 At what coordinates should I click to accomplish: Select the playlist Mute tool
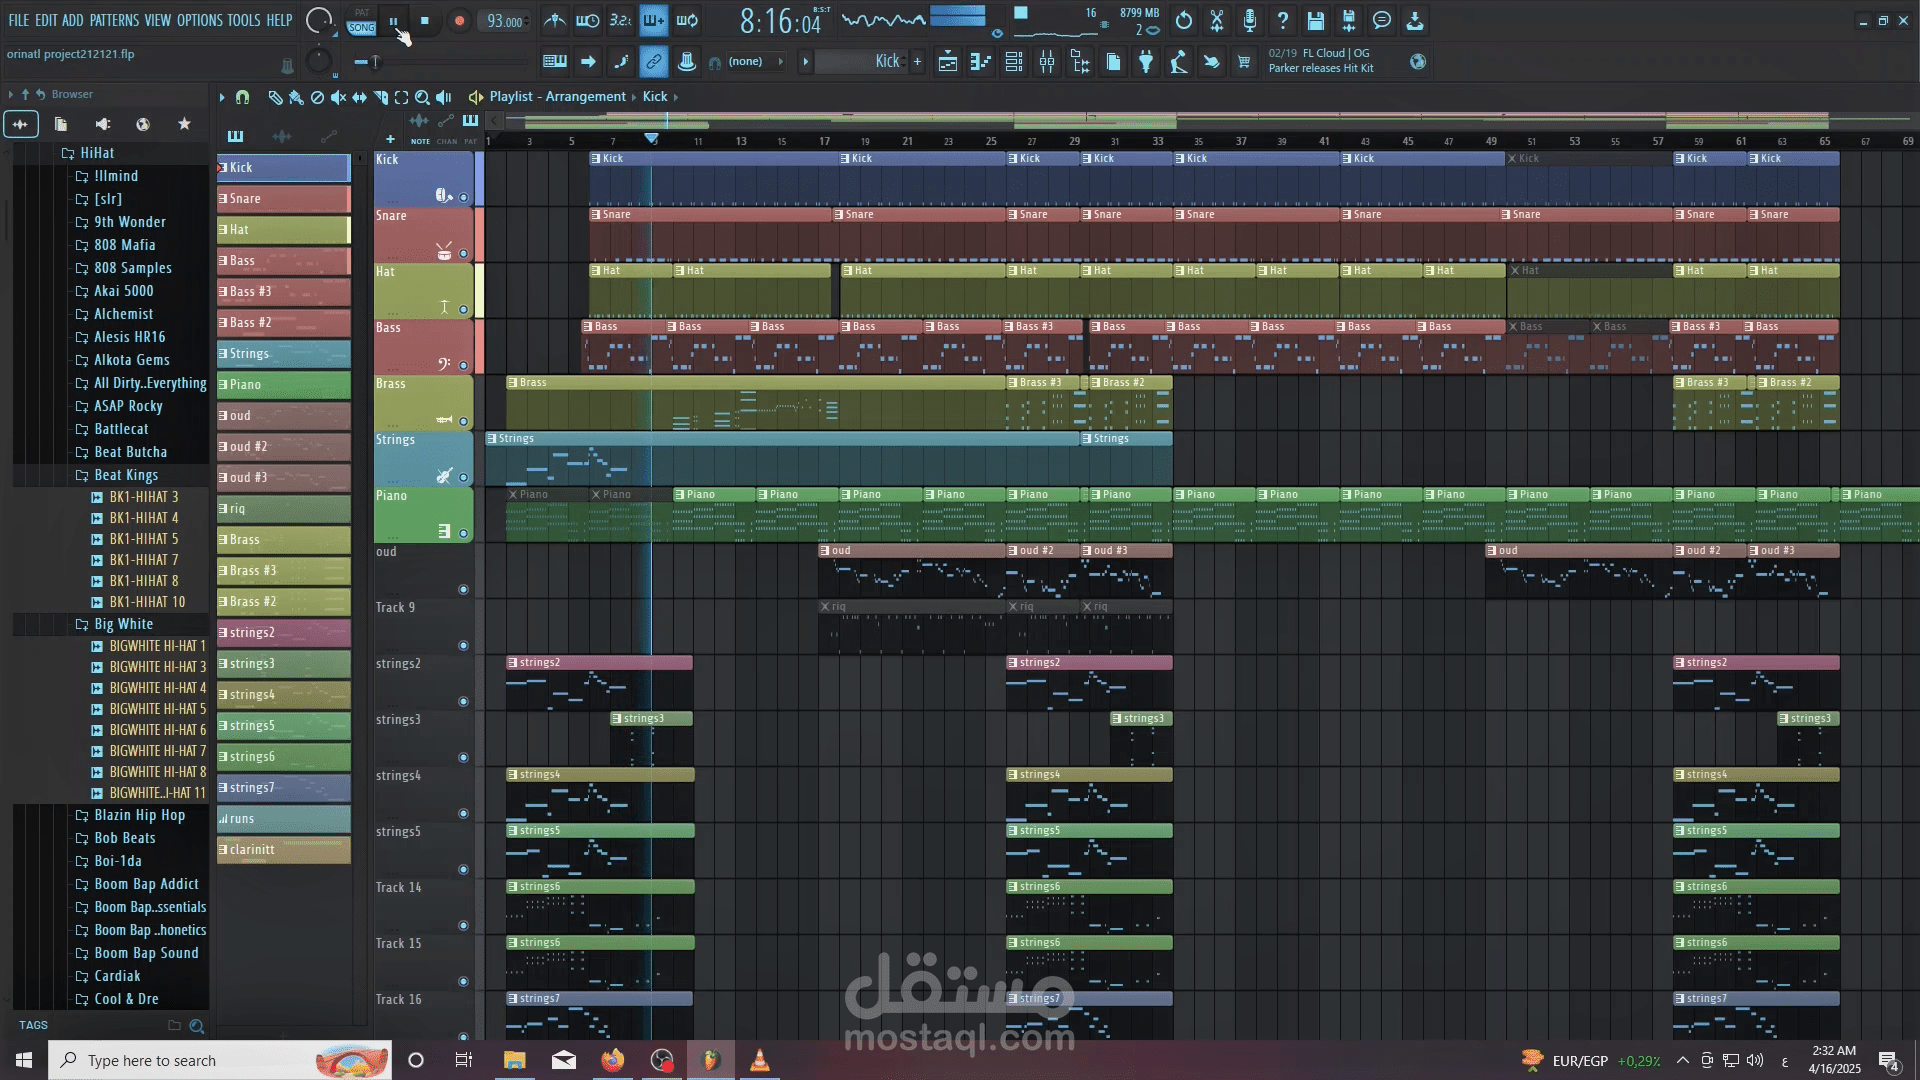(x=338, y=97)
